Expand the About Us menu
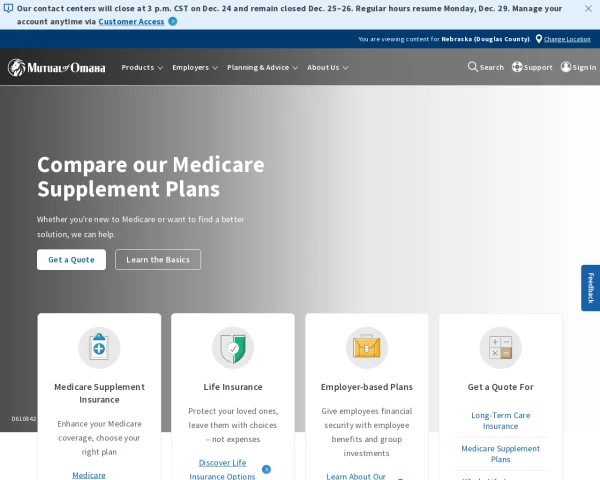This screenshot has height=480, width=600. pyautogui.click(x=327, y=67)
